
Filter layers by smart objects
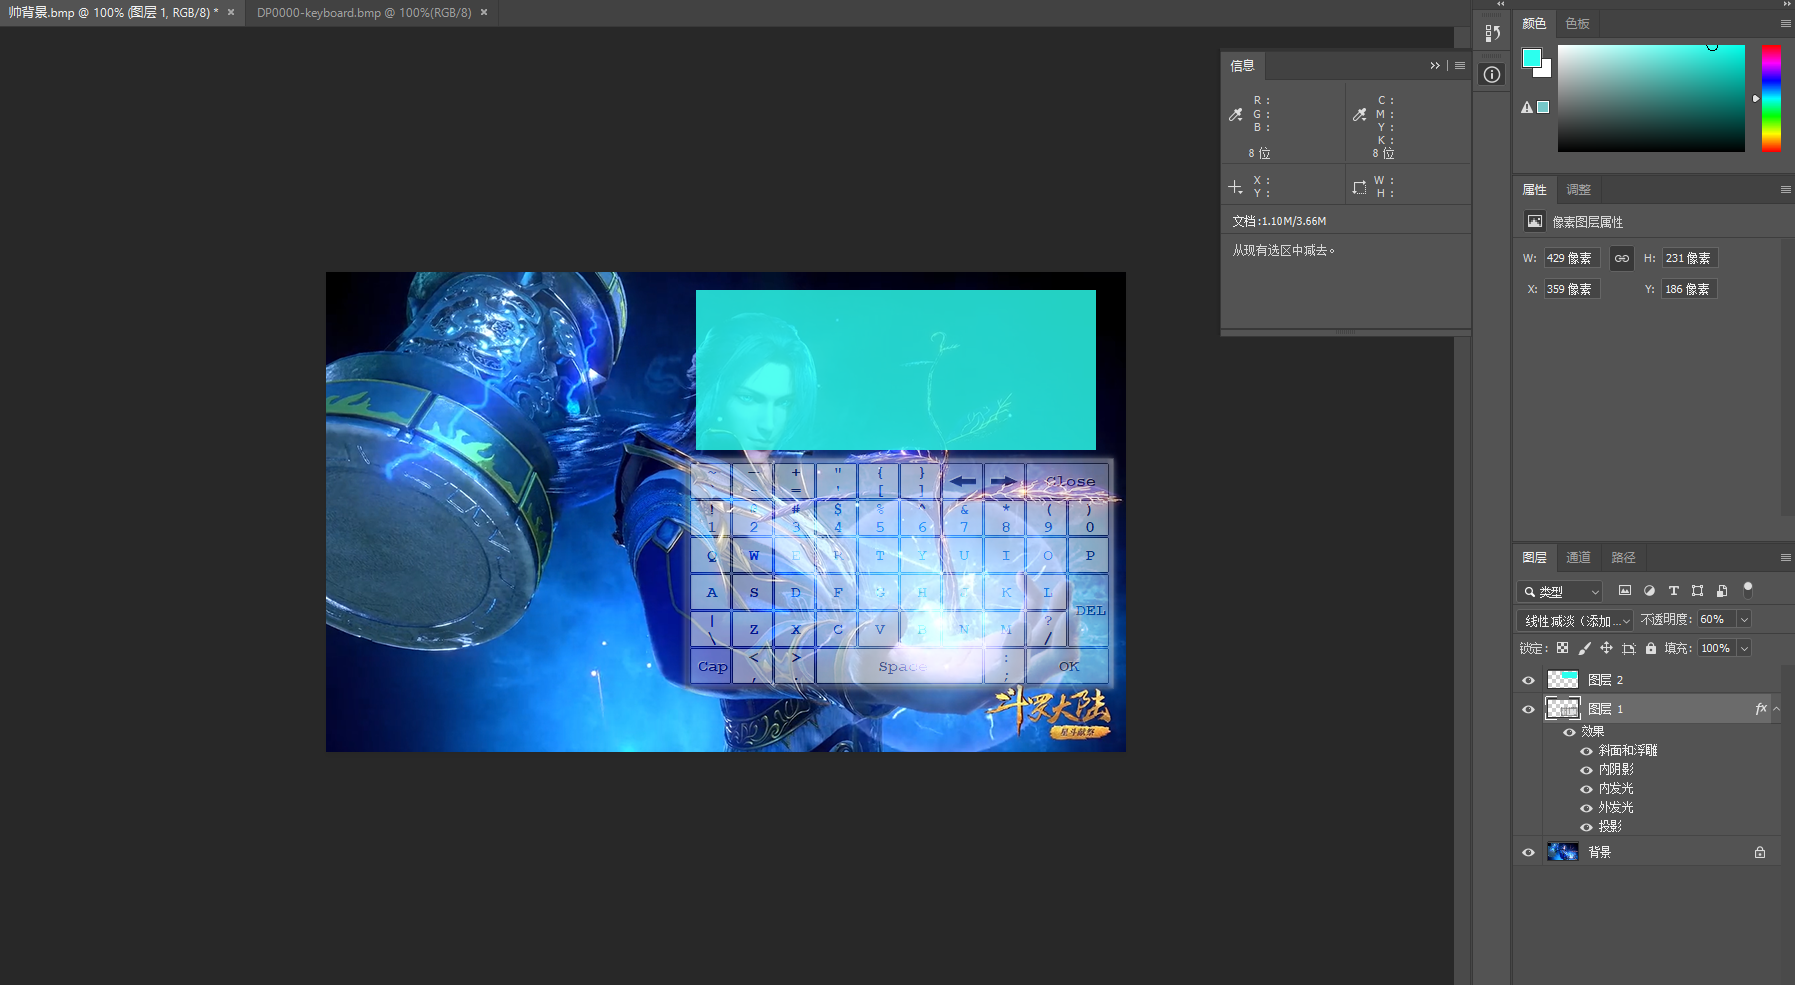coord(1722,591)
